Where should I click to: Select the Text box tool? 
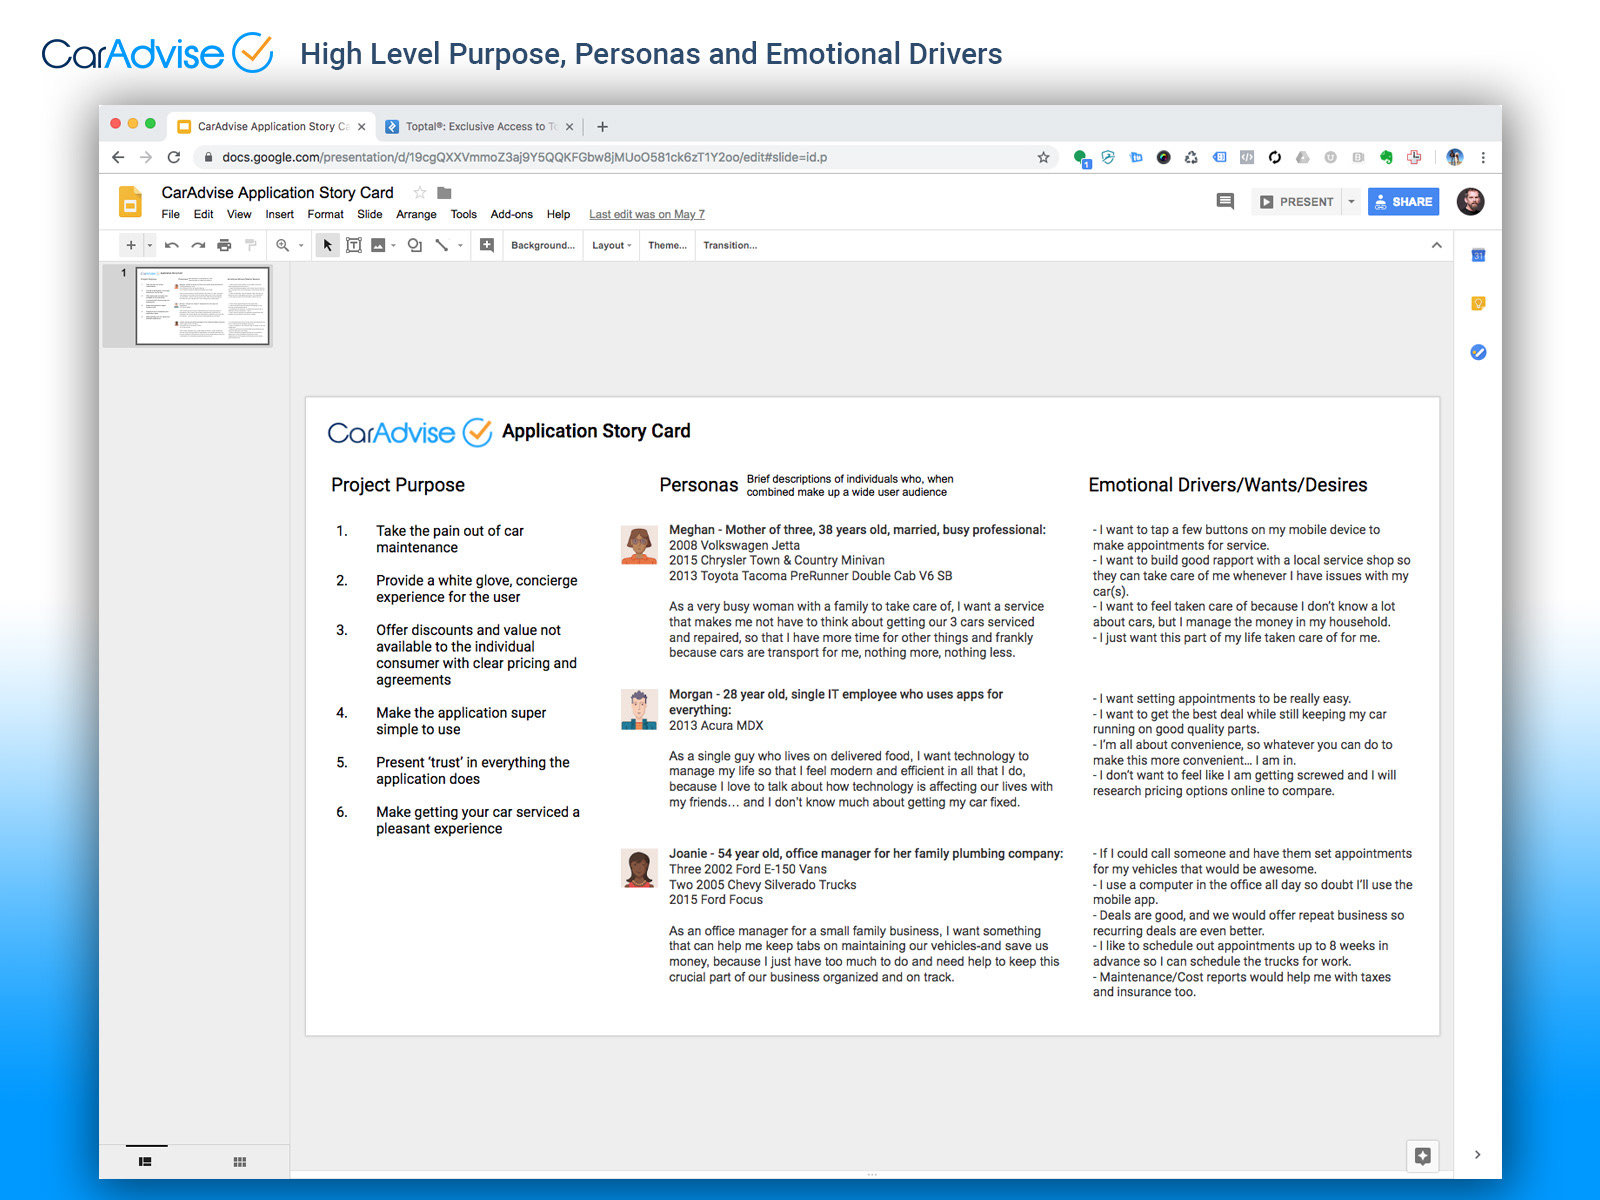click(x=354, y=245)
